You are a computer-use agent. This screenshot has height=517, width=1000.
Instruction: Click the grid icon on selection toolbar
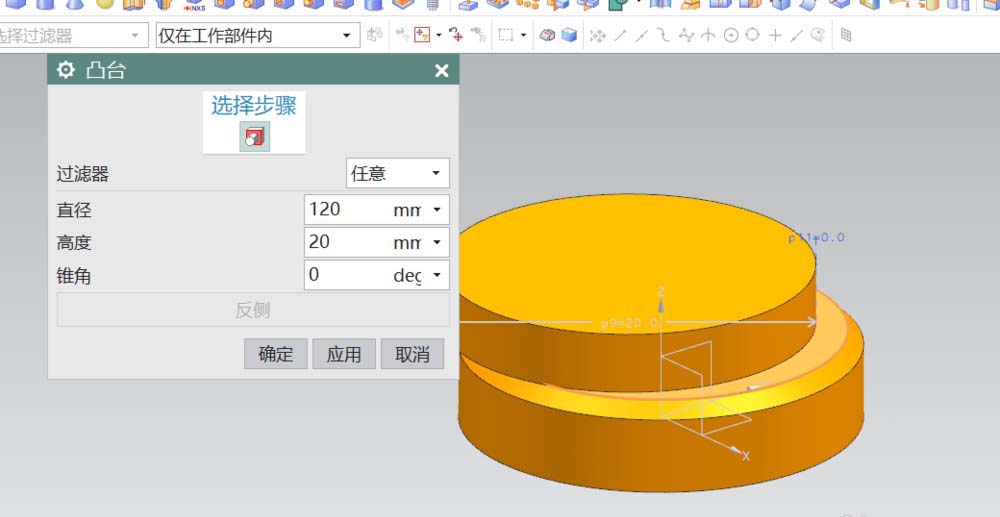coord(846,36)
